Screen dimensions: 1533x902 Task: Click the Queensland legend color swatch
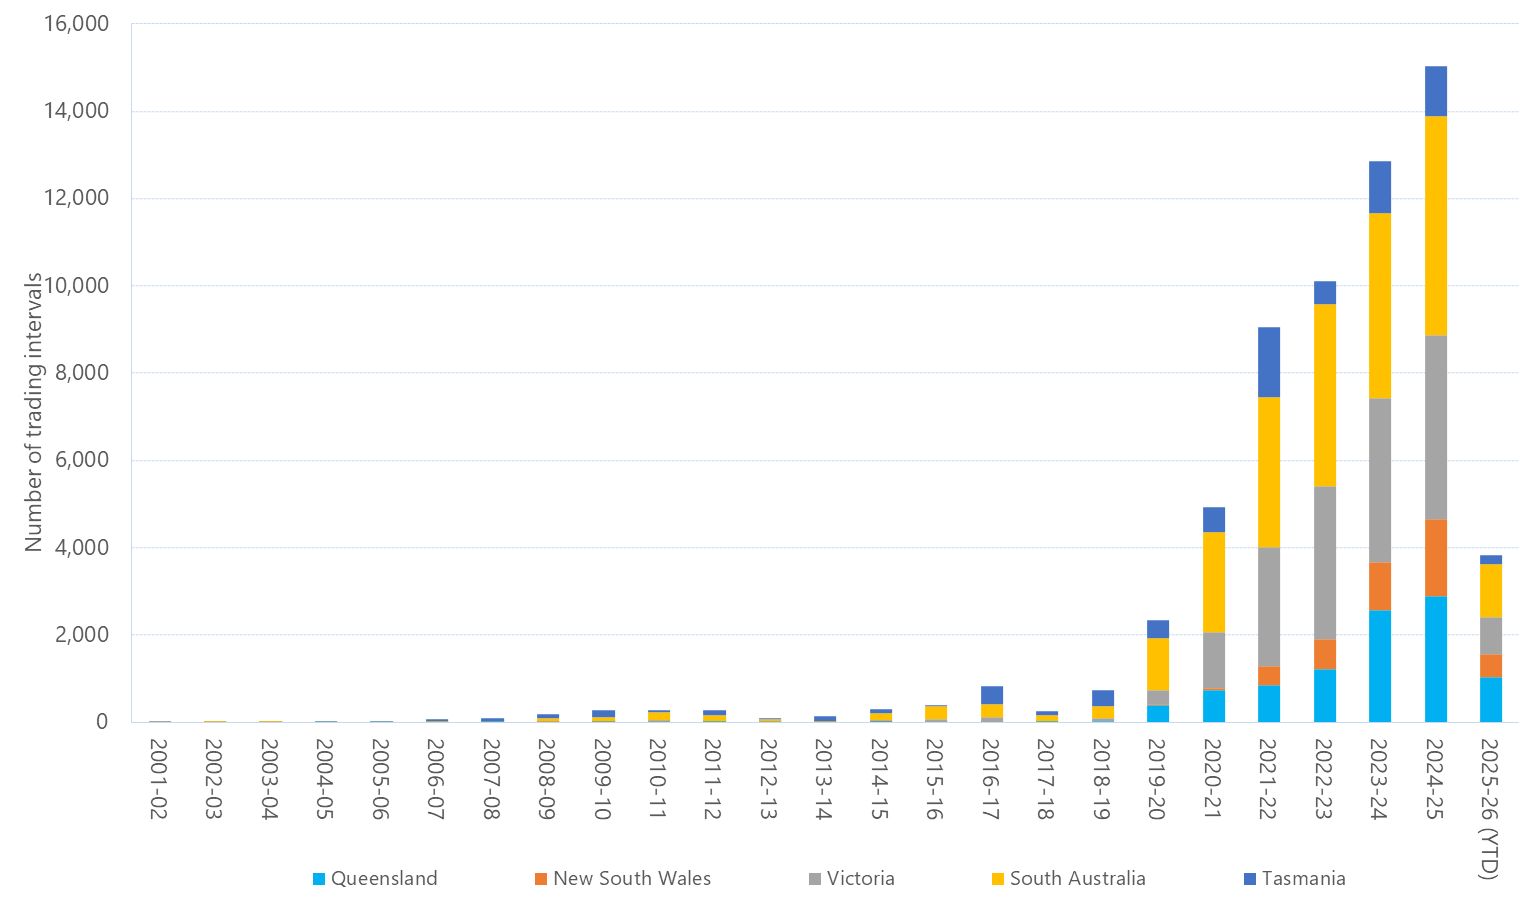(319, 879)
